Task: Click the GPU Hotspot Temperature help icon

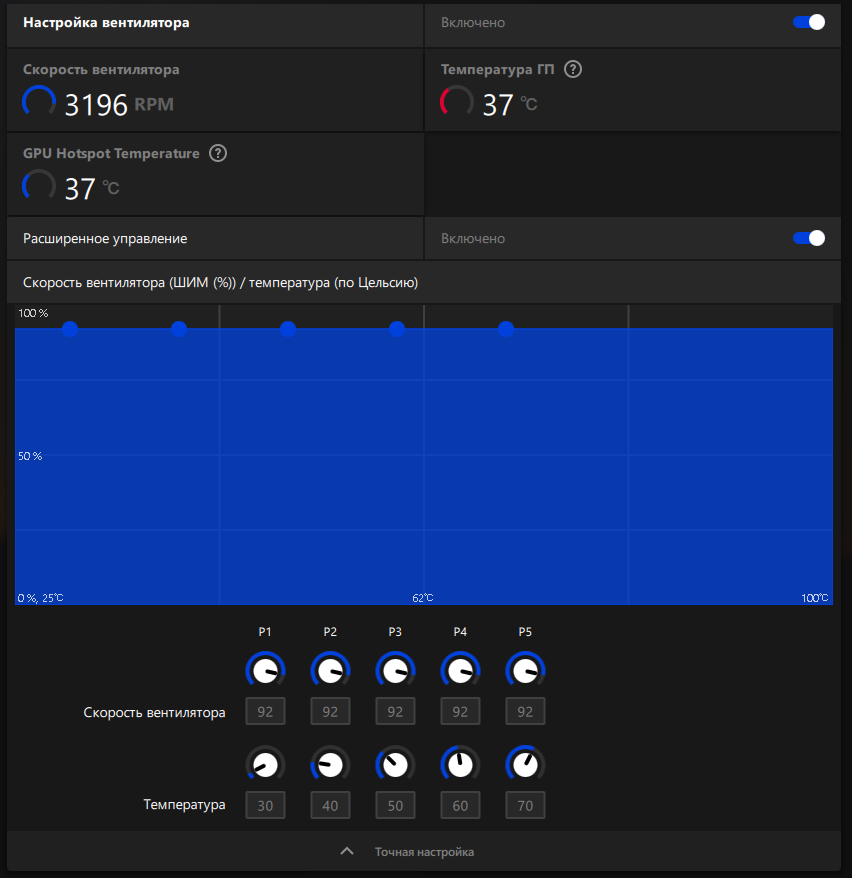Action: click(218, 153)
